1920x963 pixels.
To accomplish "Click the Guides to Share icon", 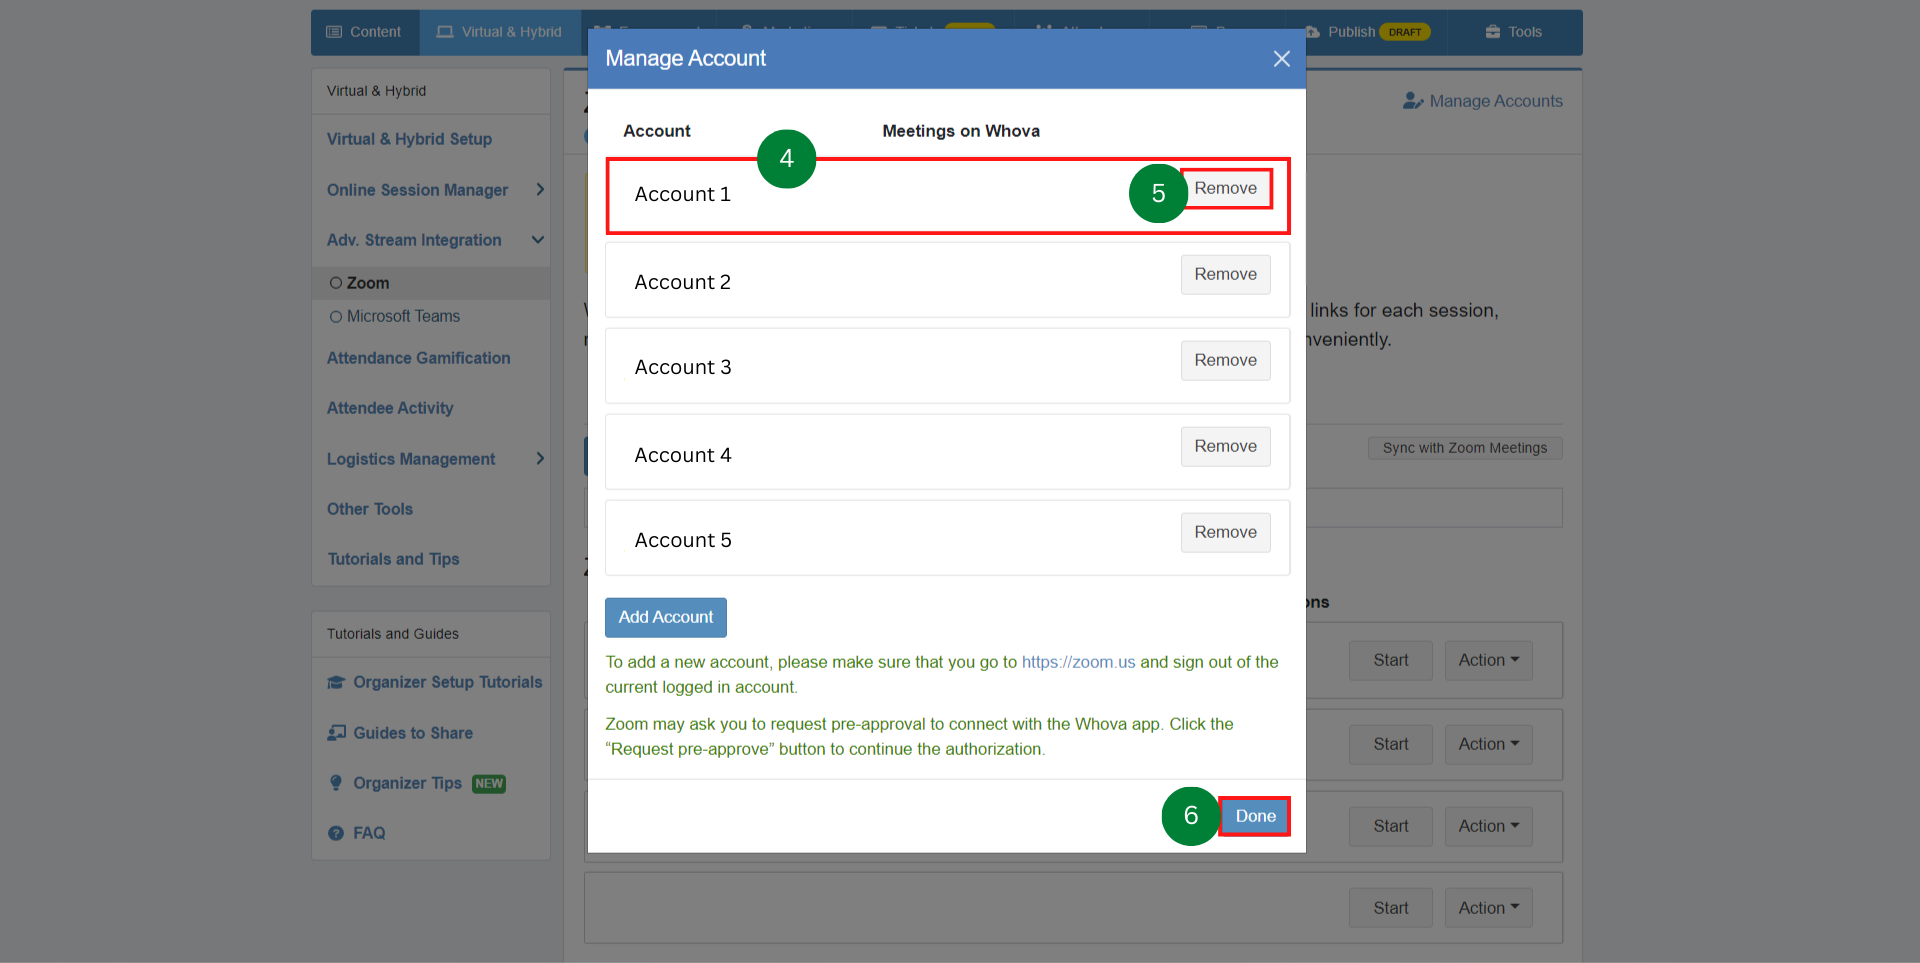I will pos(336,733).
